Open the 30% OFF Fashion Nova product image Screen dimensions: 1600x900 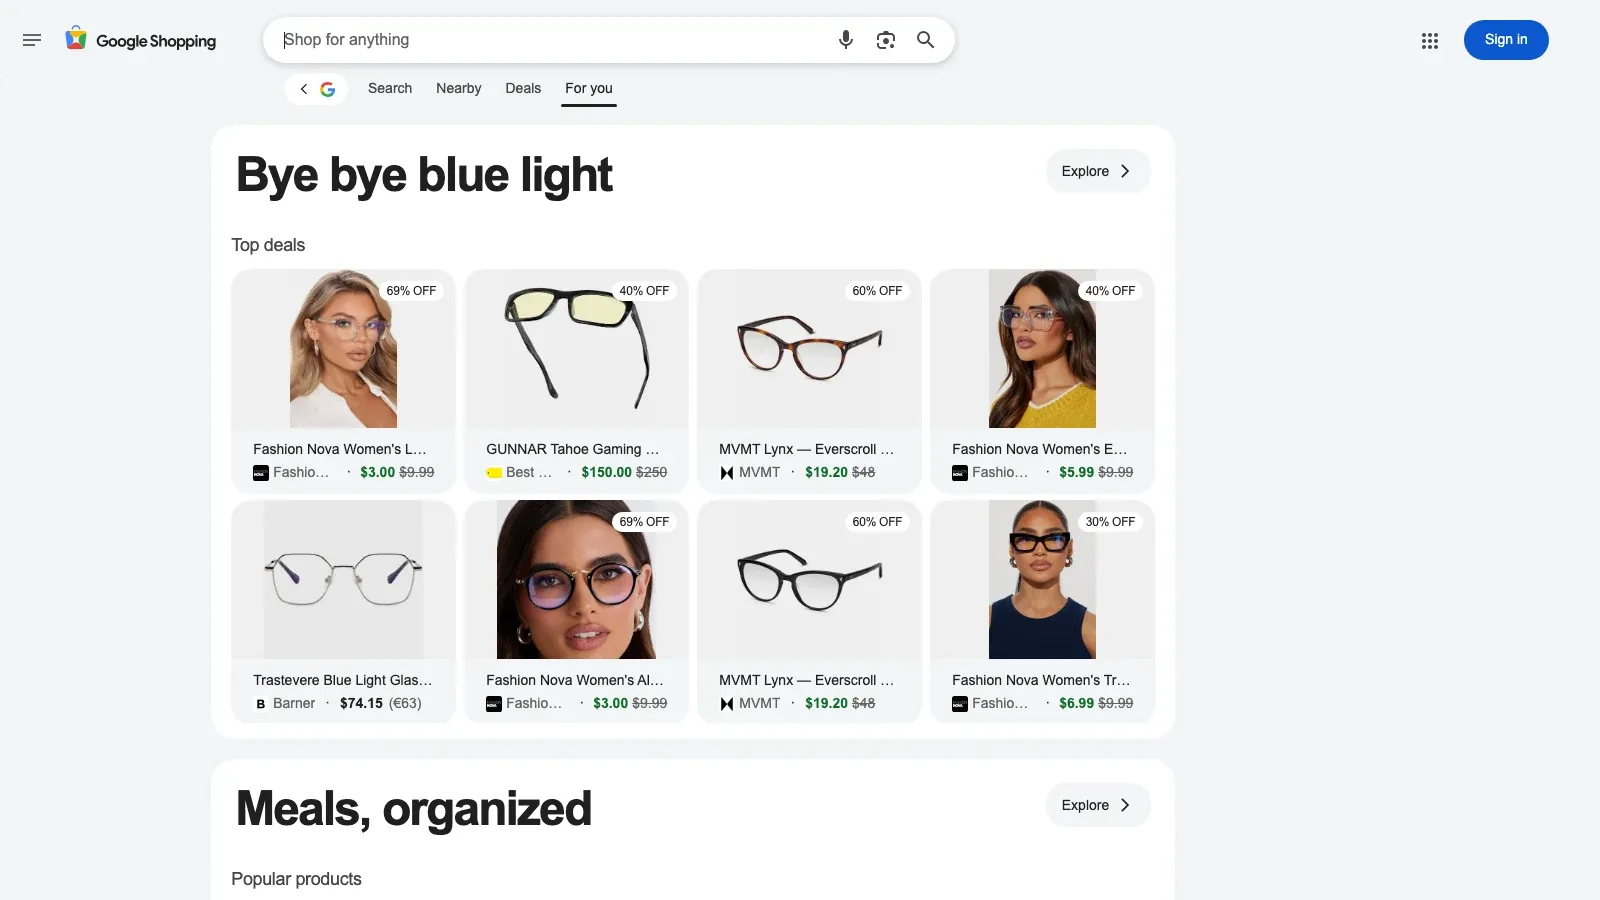coord(1043,580)
